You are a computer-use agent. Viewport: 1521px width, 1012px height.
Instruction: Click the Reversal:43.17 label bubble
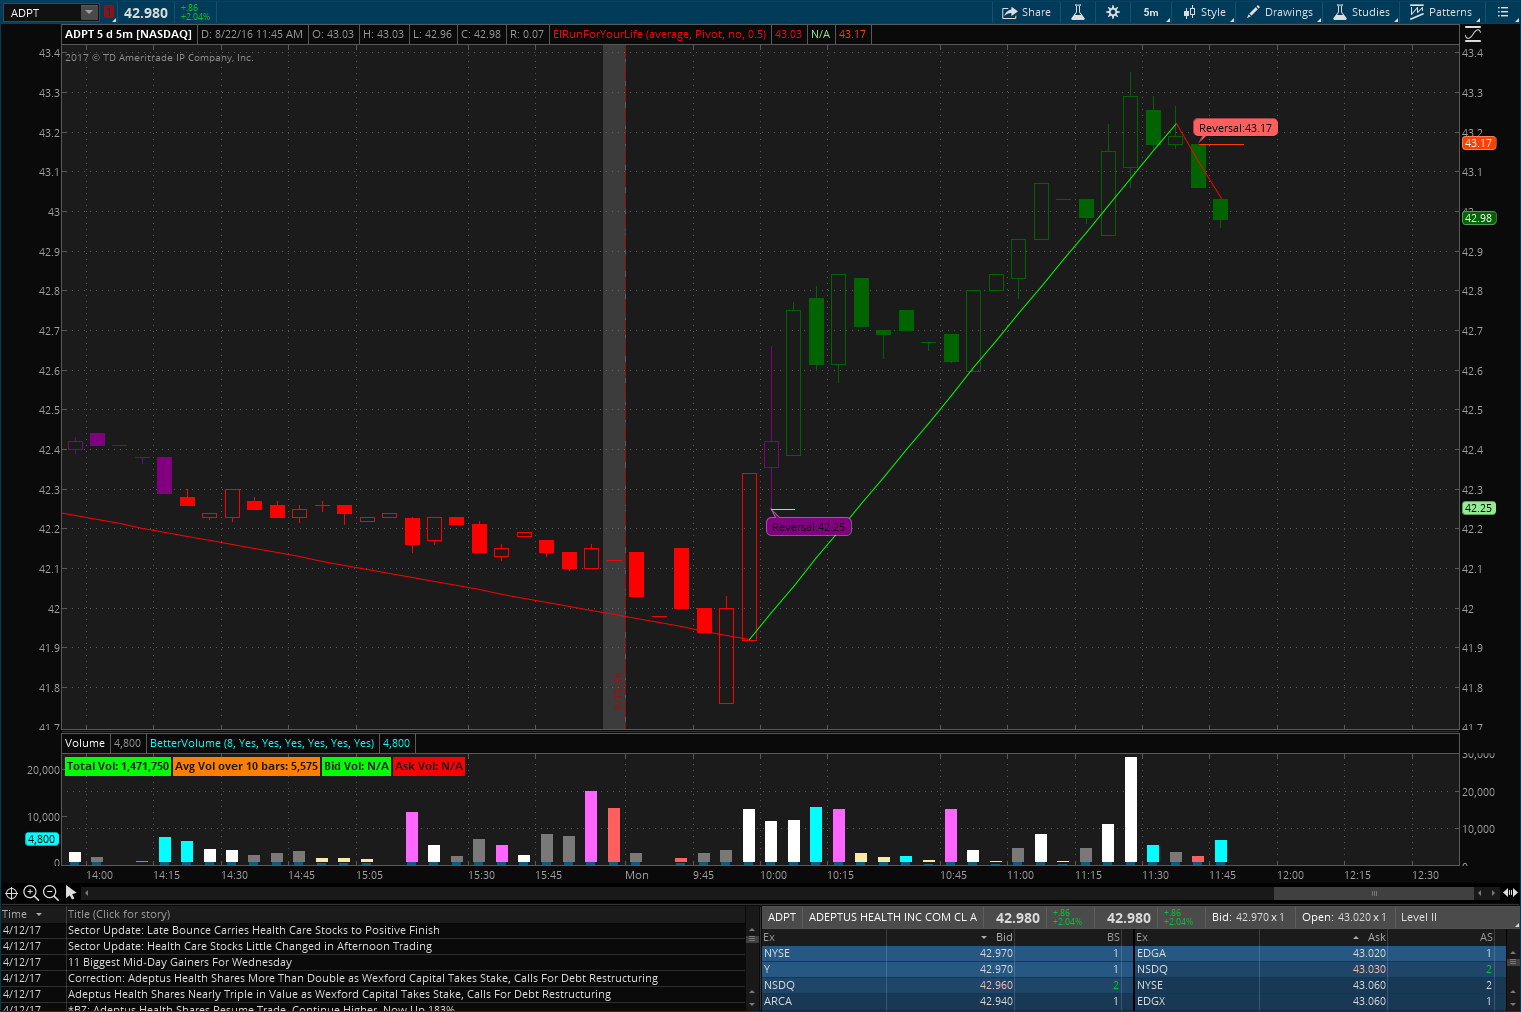1235,128
